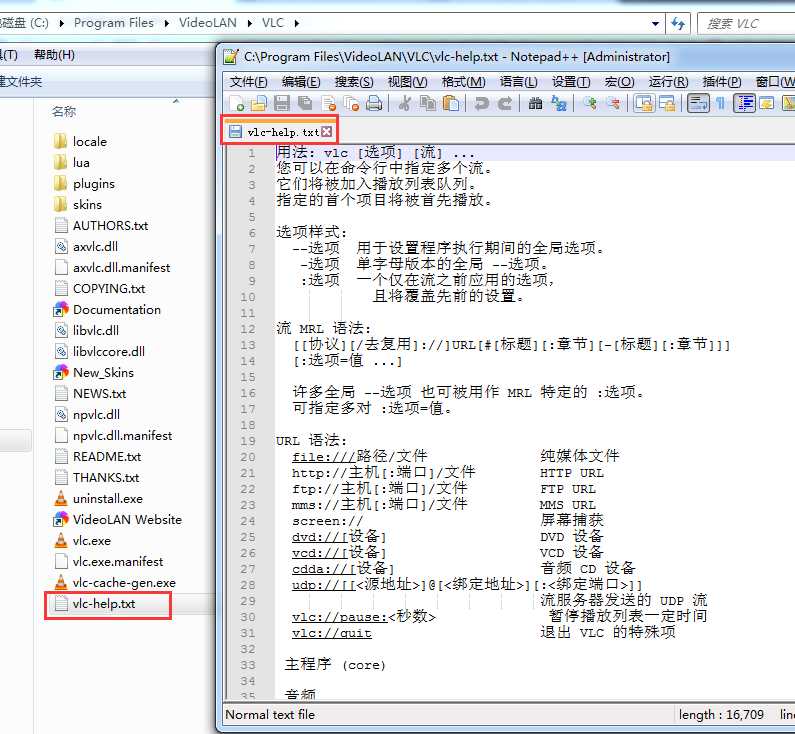Open the 搜索(S) menu

[354, 82]
